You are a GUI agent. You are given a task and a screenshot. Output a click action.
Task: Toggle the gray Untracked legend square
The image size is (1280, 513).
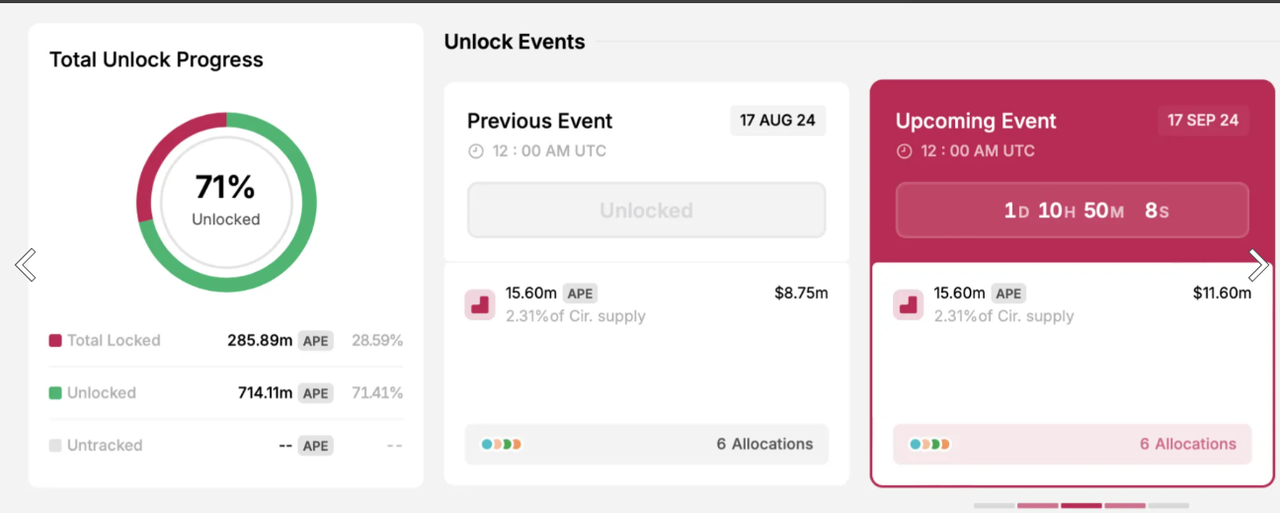tap(55, 446)
